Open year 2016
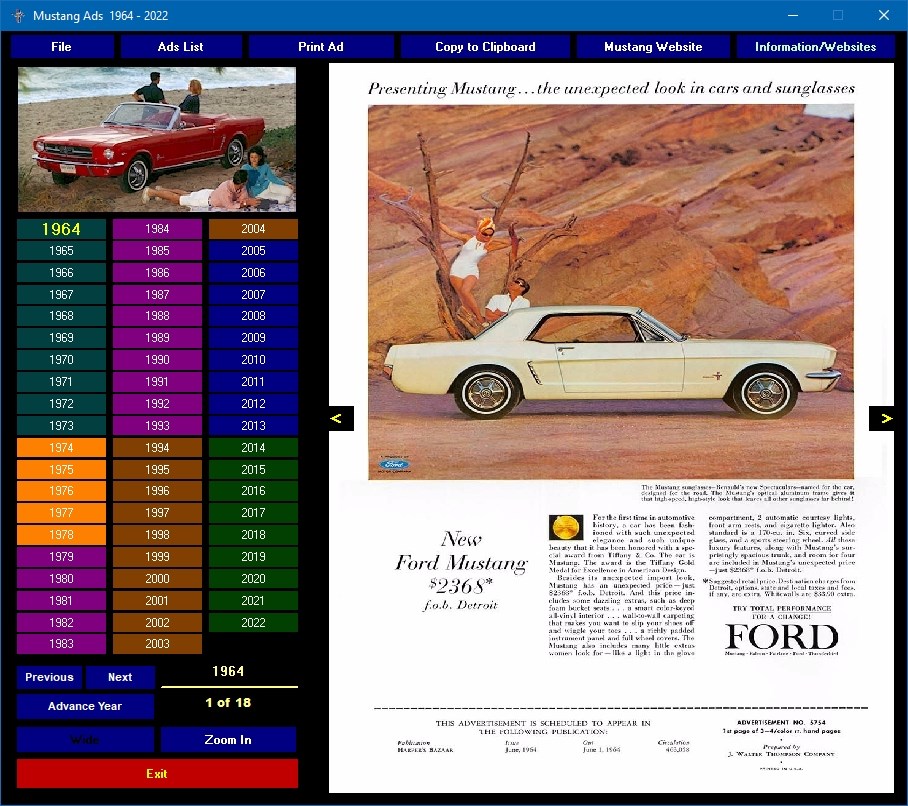908x806 pixels. [254, 491]
